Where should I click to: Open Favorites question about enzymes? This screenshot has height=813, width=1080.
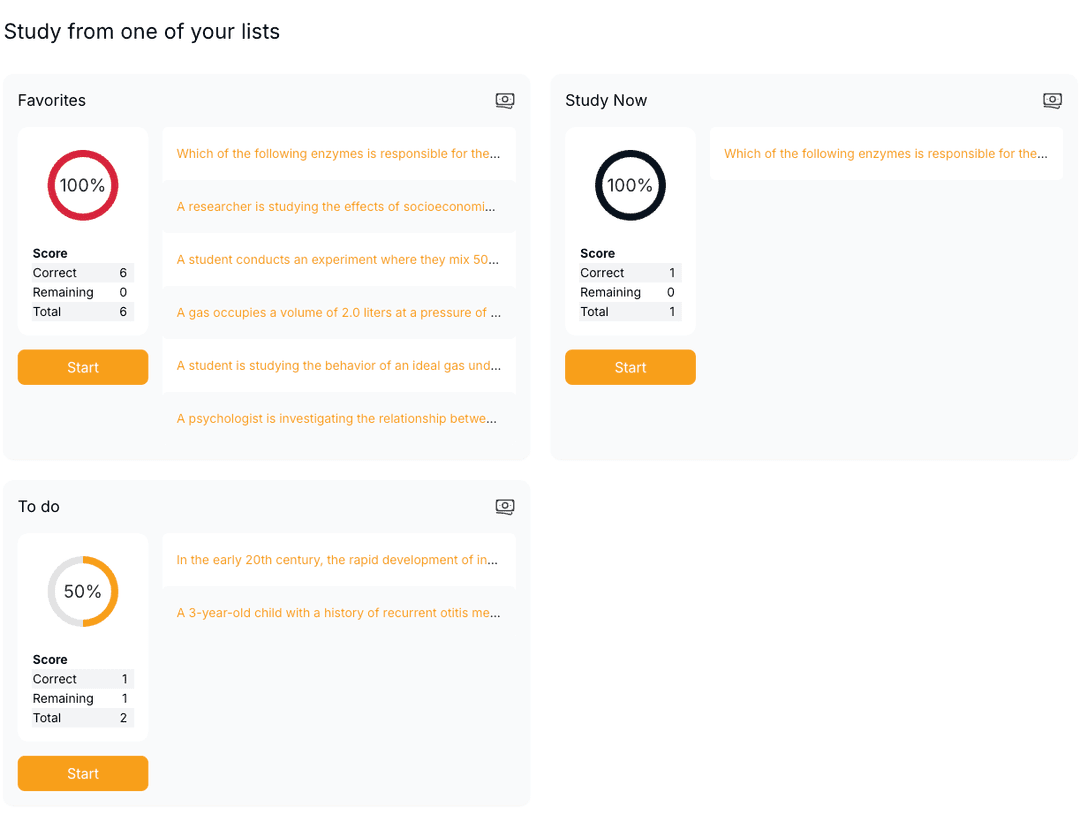338,154
